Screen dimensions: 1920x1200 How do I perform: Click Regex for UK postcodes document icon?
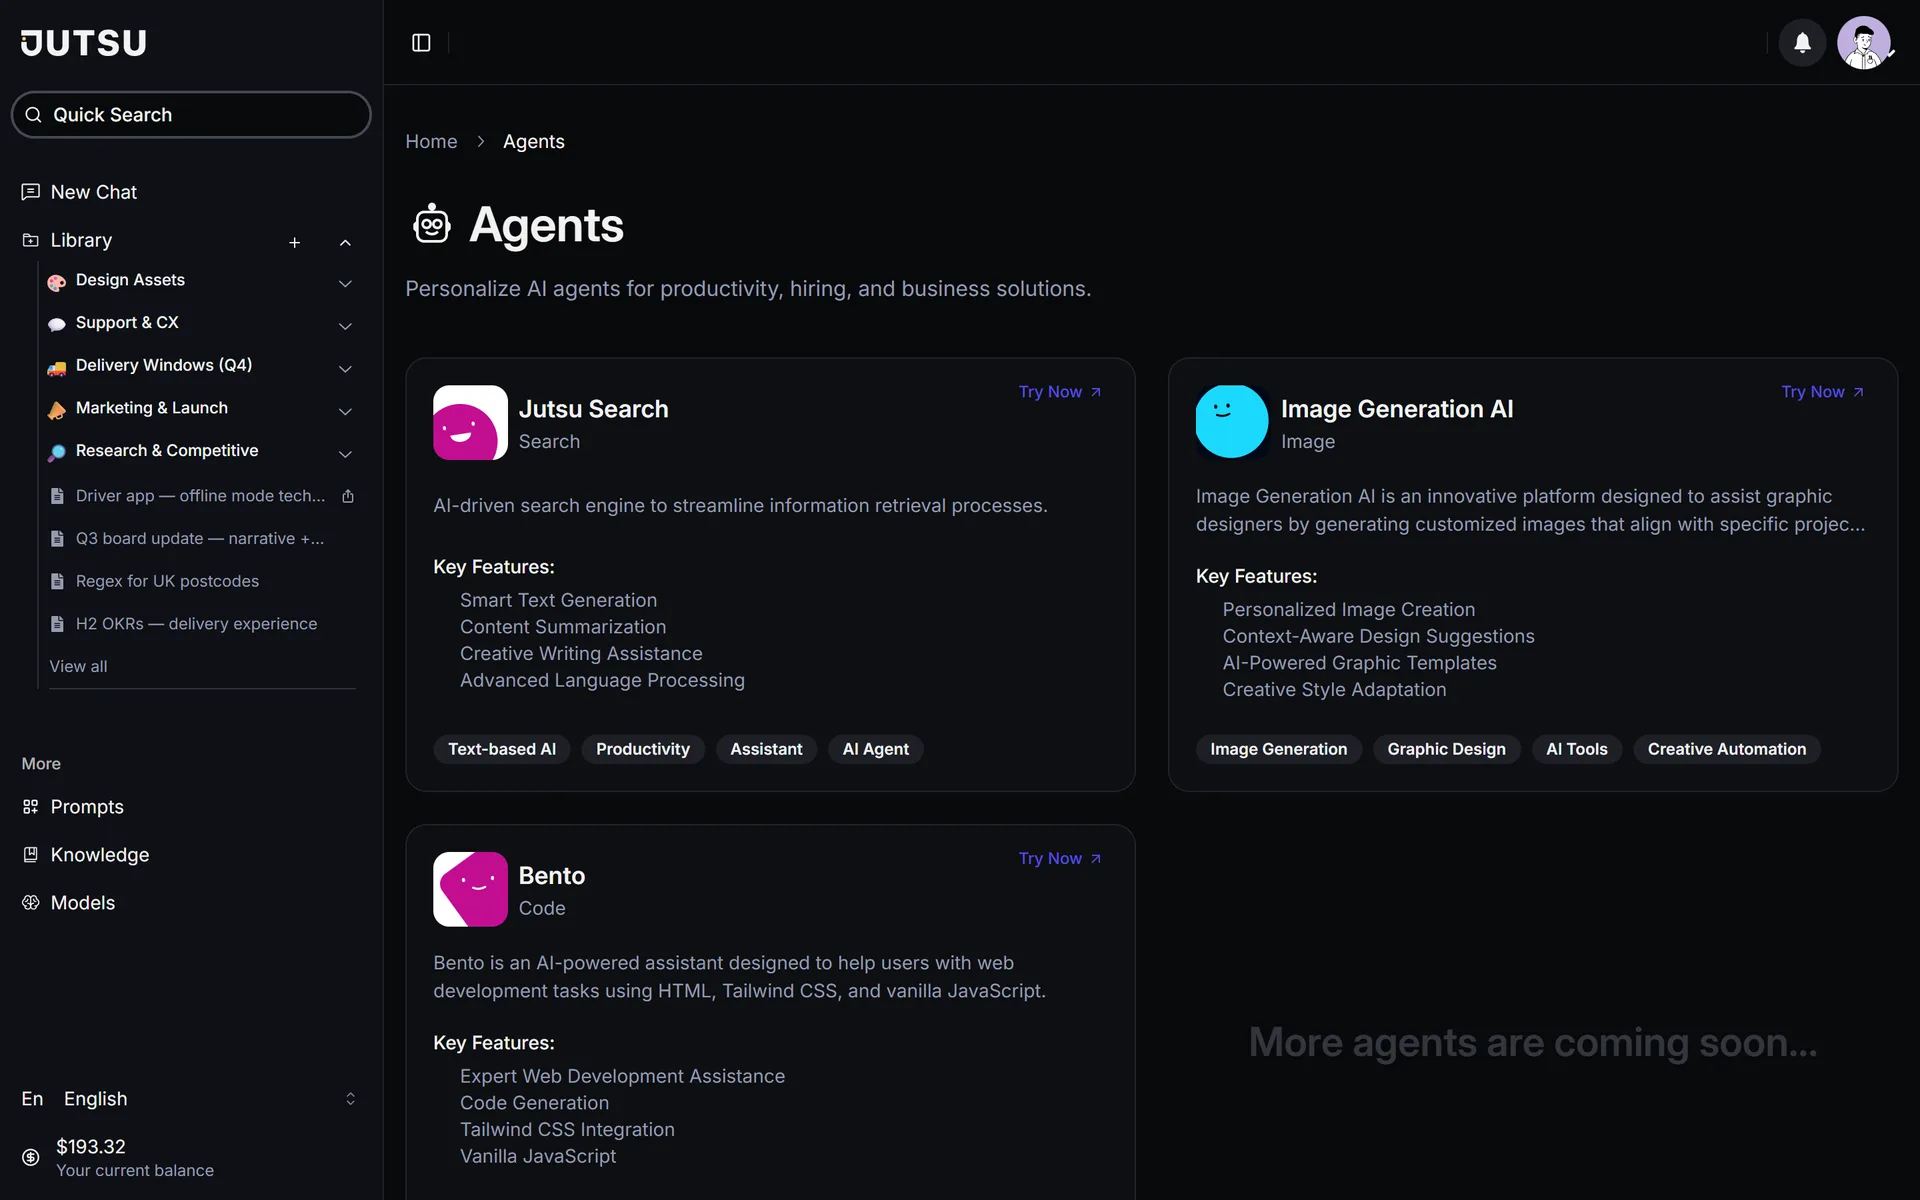(57, 582)
